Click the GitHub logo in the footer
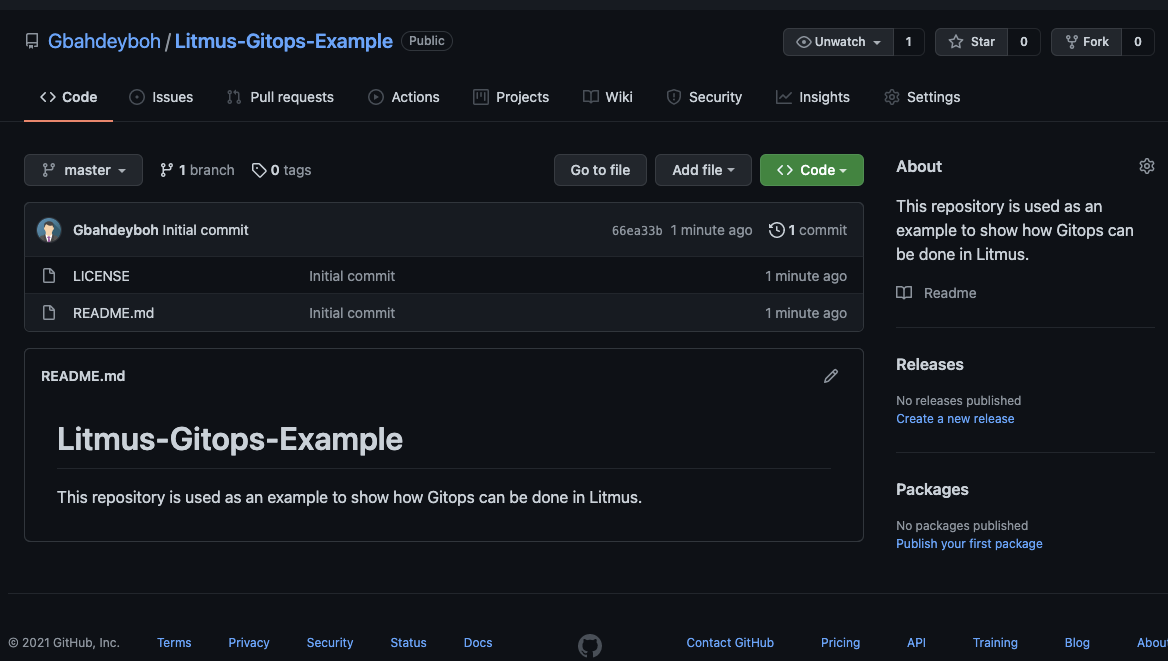Screen dimensions: 1168x661 click(589, 645)
